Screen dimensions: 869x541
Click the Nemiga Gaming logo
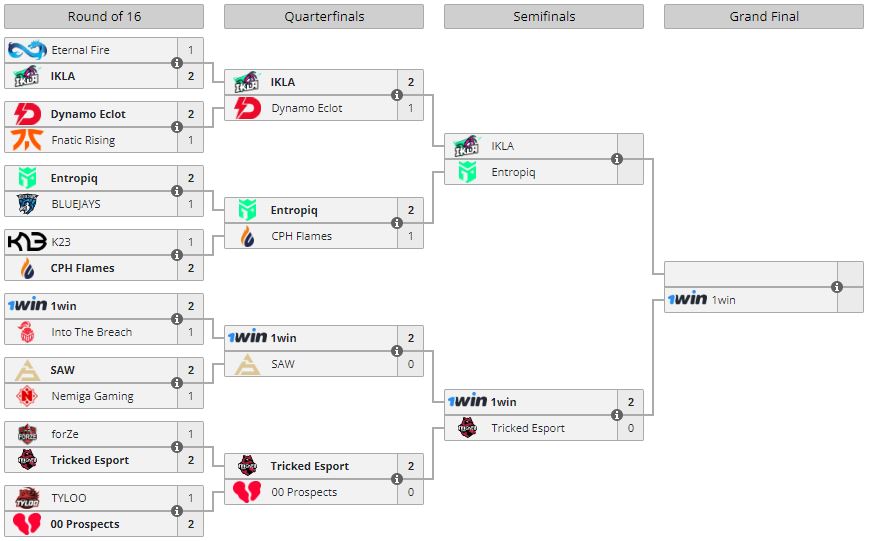27,396
